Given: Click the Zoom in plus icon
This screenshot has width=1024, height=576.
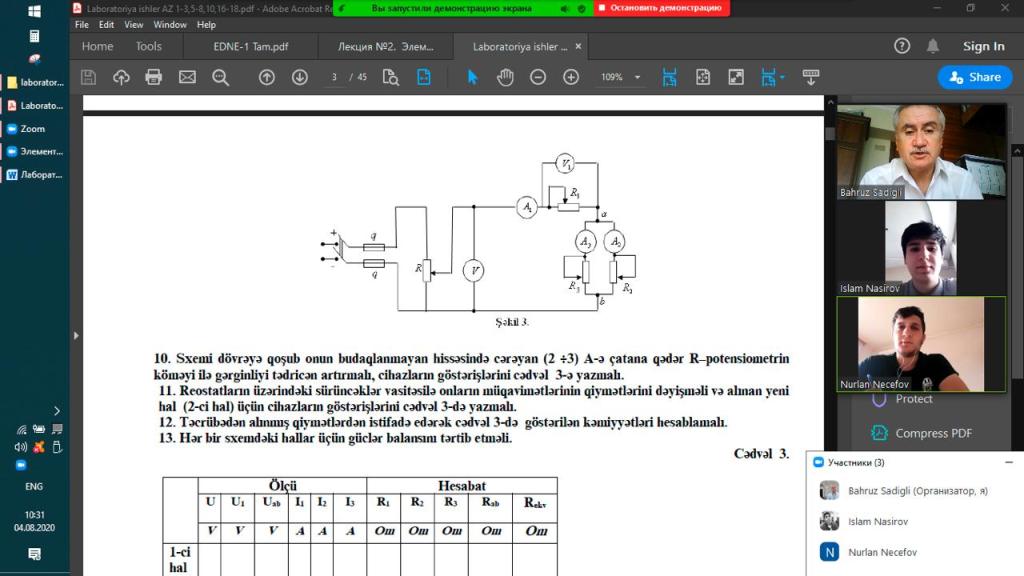Looking at the screenshot, I should 571,77.
